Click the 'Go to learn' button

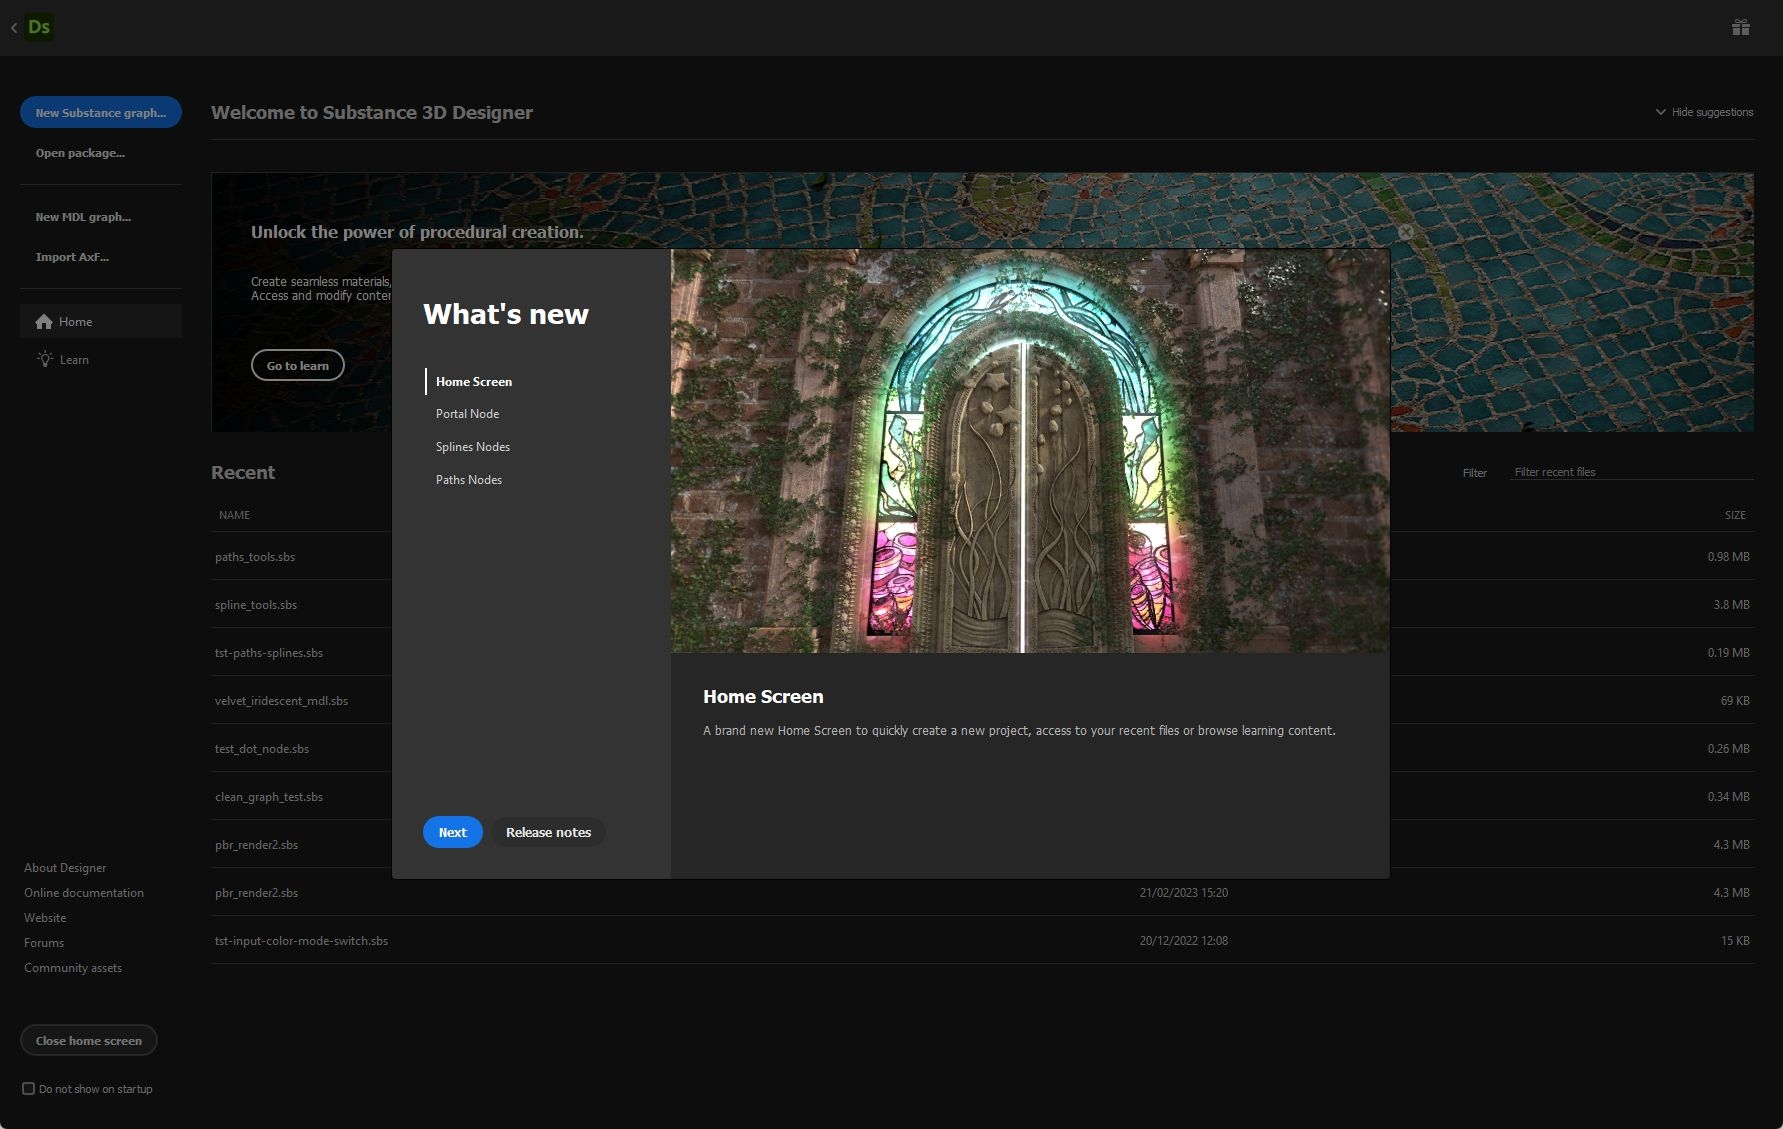pyautogui.click(x=297, y=365)
